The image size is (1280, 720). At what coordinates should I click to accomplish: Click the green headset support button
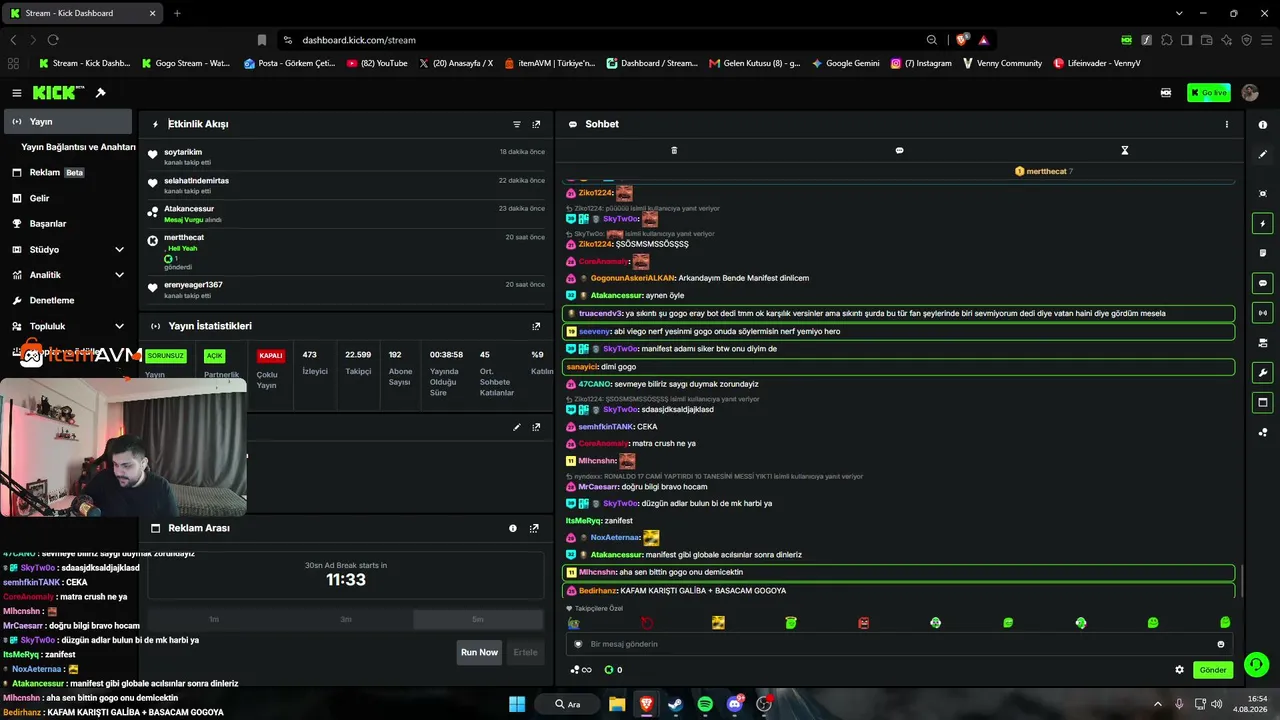point(1257,664)
